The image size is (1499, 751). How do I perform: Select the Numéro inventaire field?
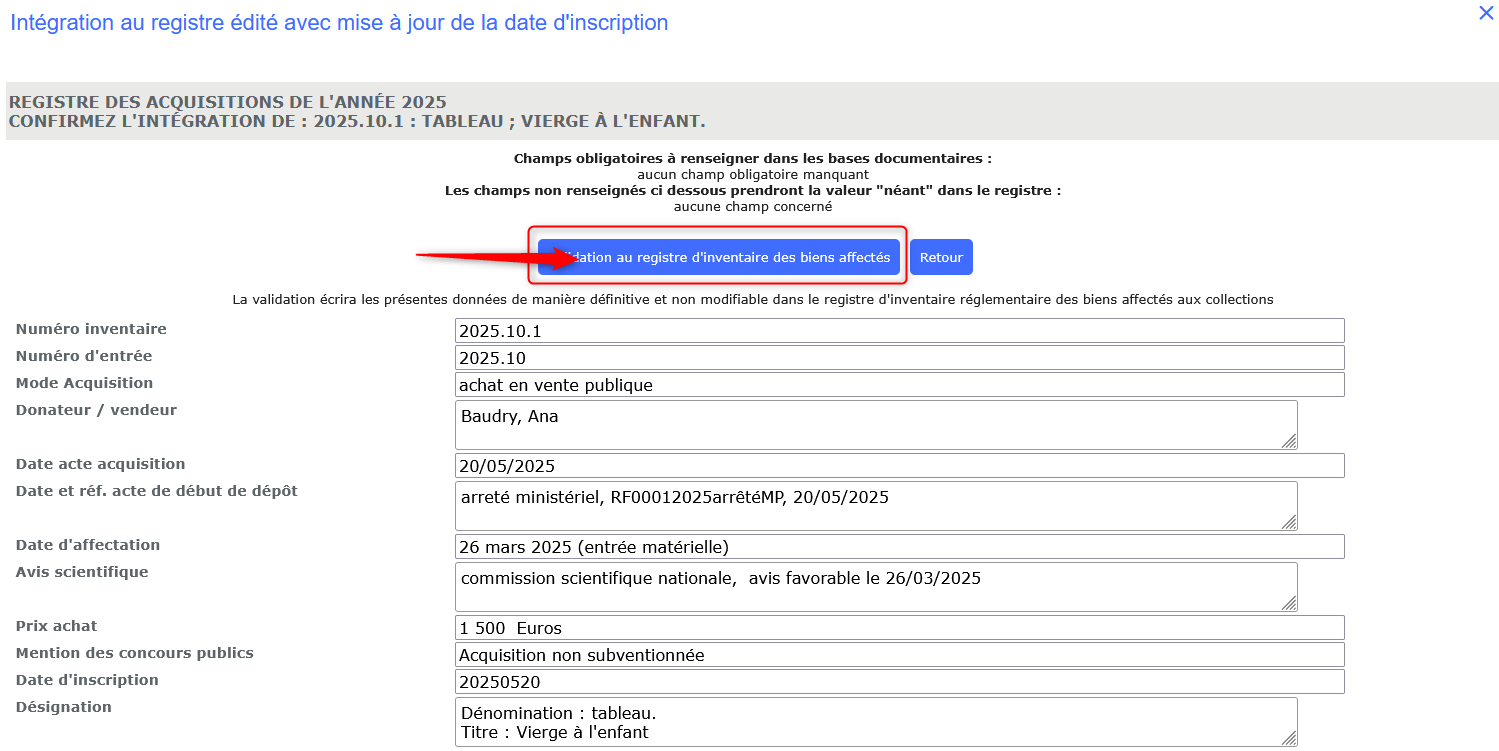(899, 331)
